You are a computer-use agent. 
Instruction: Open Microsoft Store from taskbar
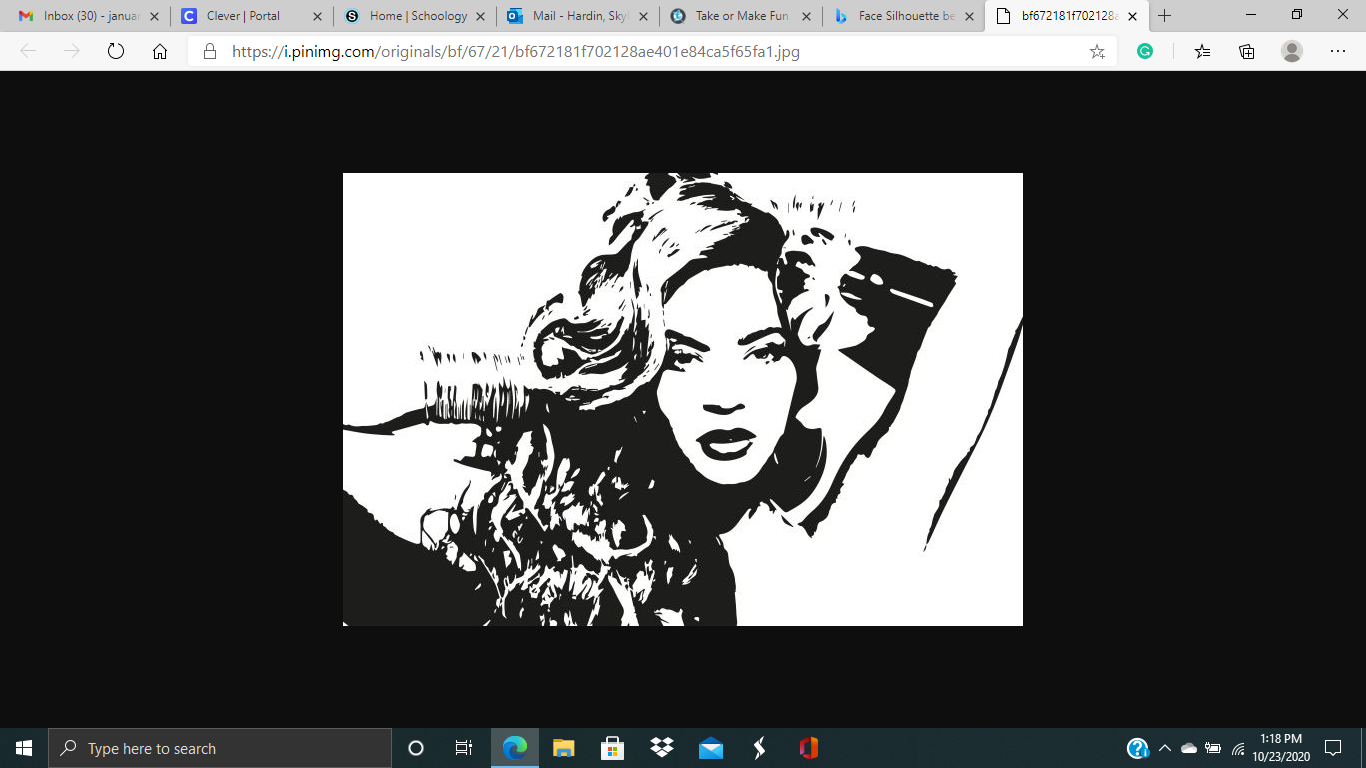612,748
